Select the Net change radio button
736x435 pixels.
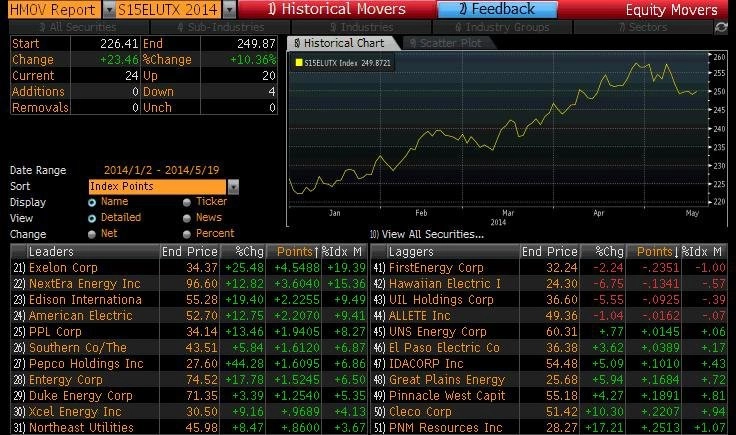92,234
